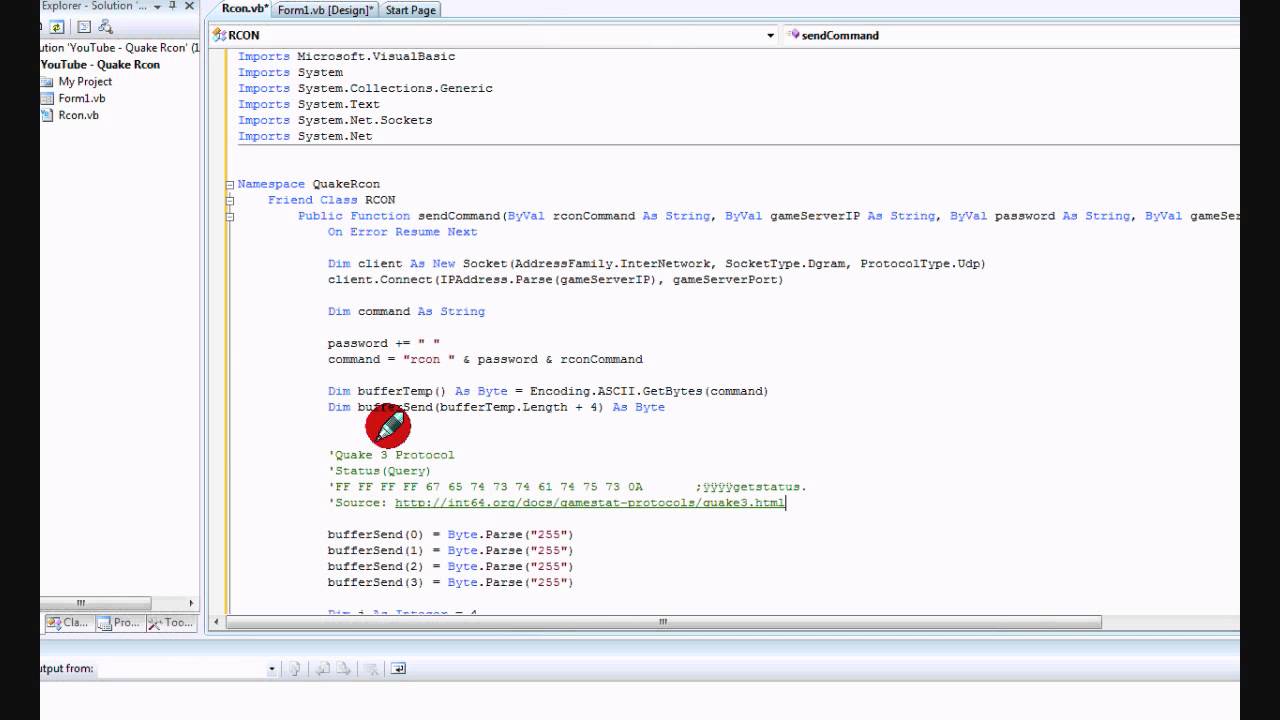Viewport: 1280px width, 720px height.
Task: Click 'bufferSend(3) = Byte.Parse("255")' line
Action: (450, 582)
